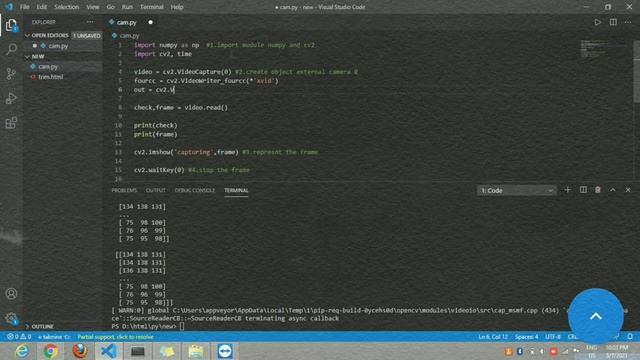Open the Help menu
The image size is (640, 360).
[177, 7]
